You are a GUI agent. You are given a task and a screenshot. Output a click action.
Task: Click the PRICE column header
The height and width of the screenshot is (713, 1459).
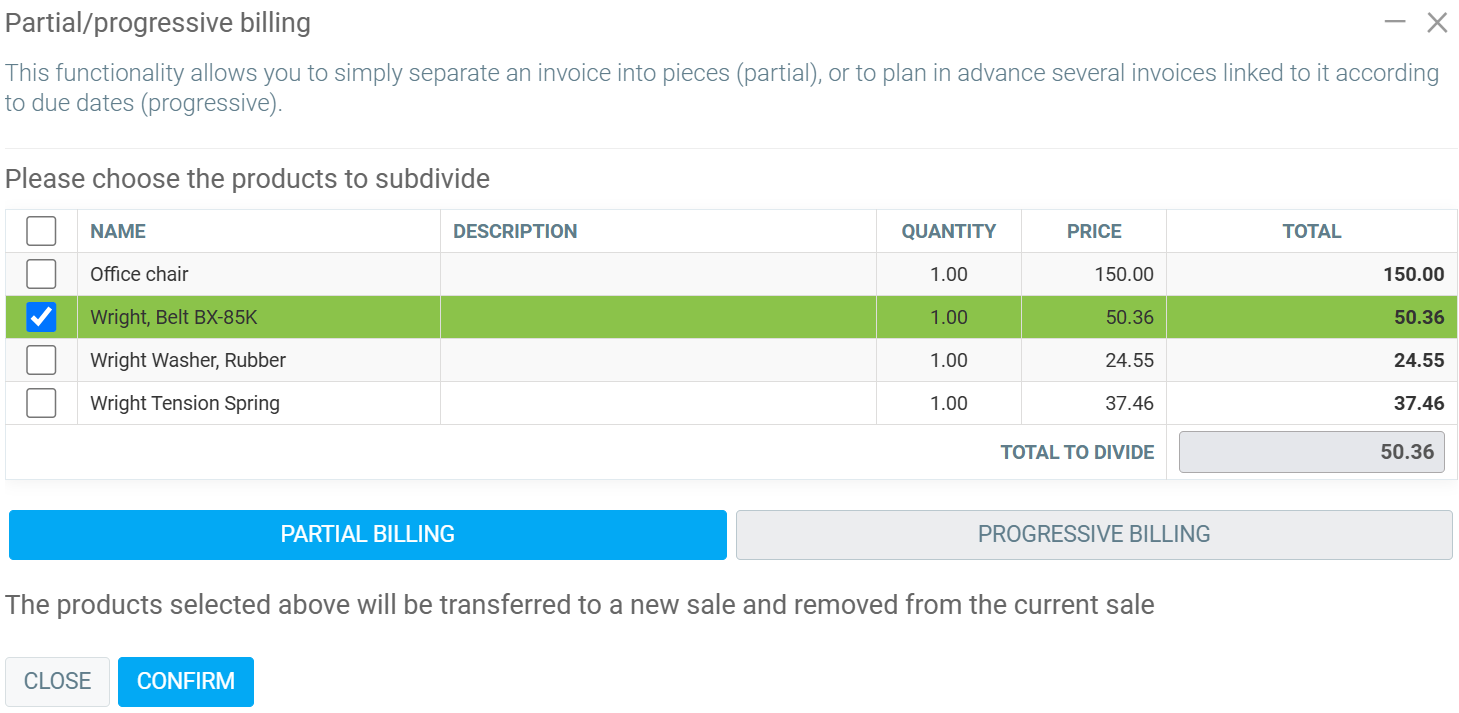(x=1094, y=231)
